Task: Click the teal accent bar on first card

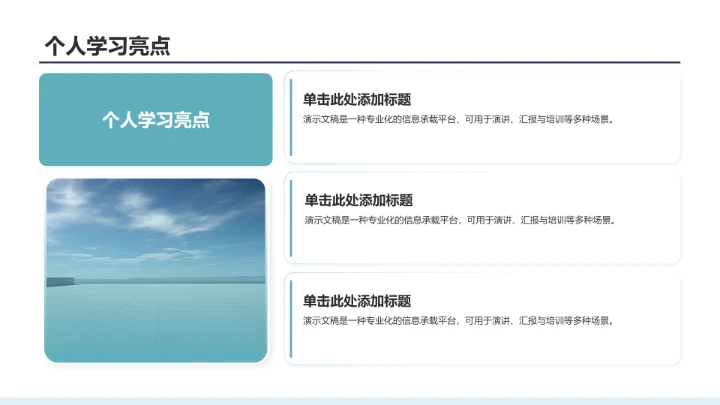Action: pos(290,117)
